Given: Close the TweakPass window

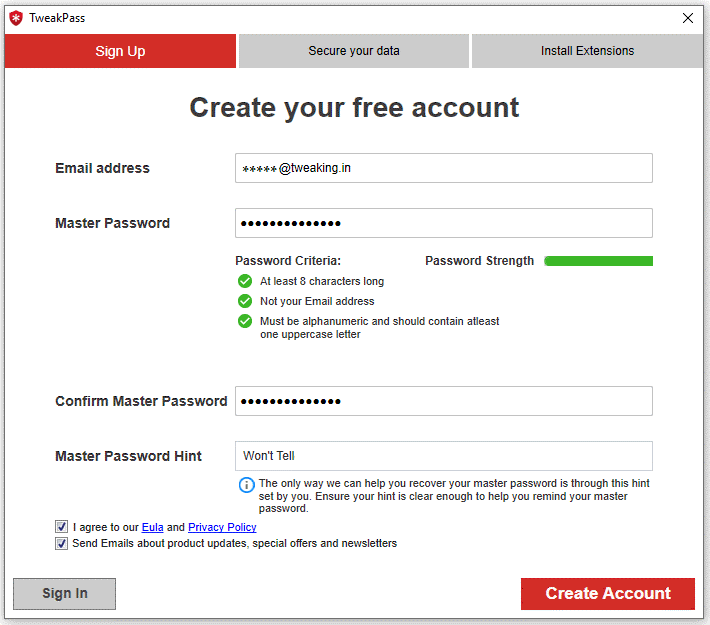Looking at the screenshot, I should pos(688,18).
